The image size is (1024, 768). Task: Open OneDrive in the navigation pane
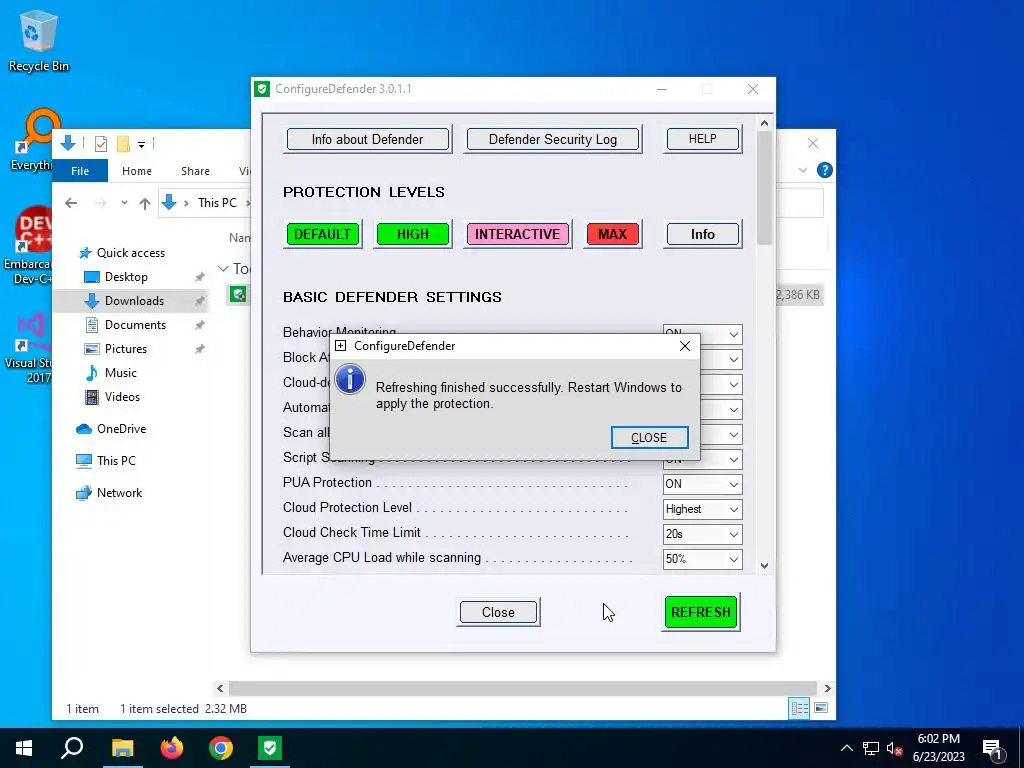[x=121, y=428]
